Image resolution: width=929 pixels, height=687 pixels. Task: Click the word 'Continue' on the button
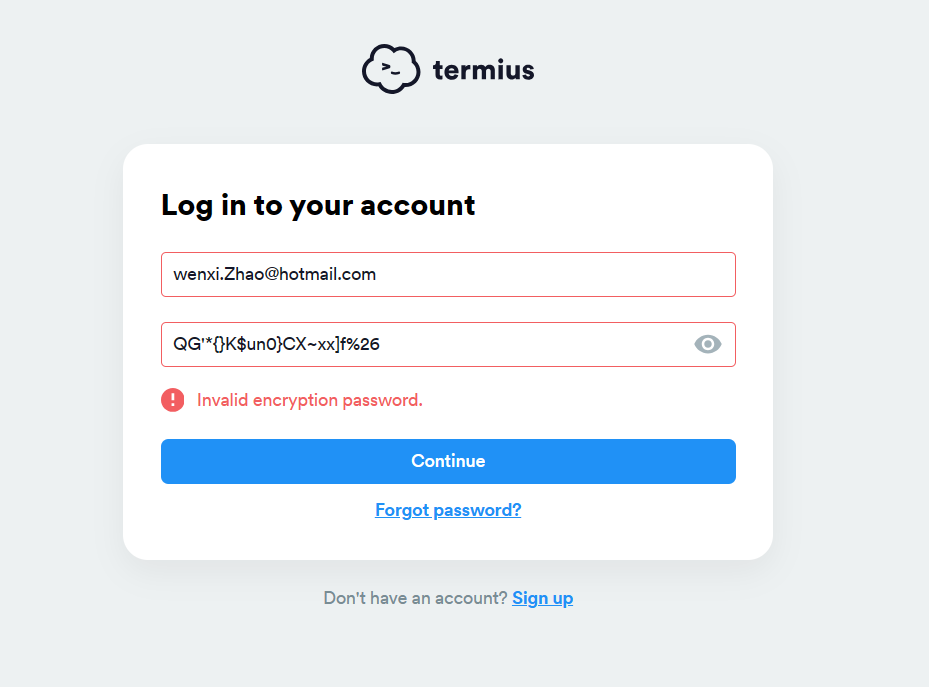point(448,461)
